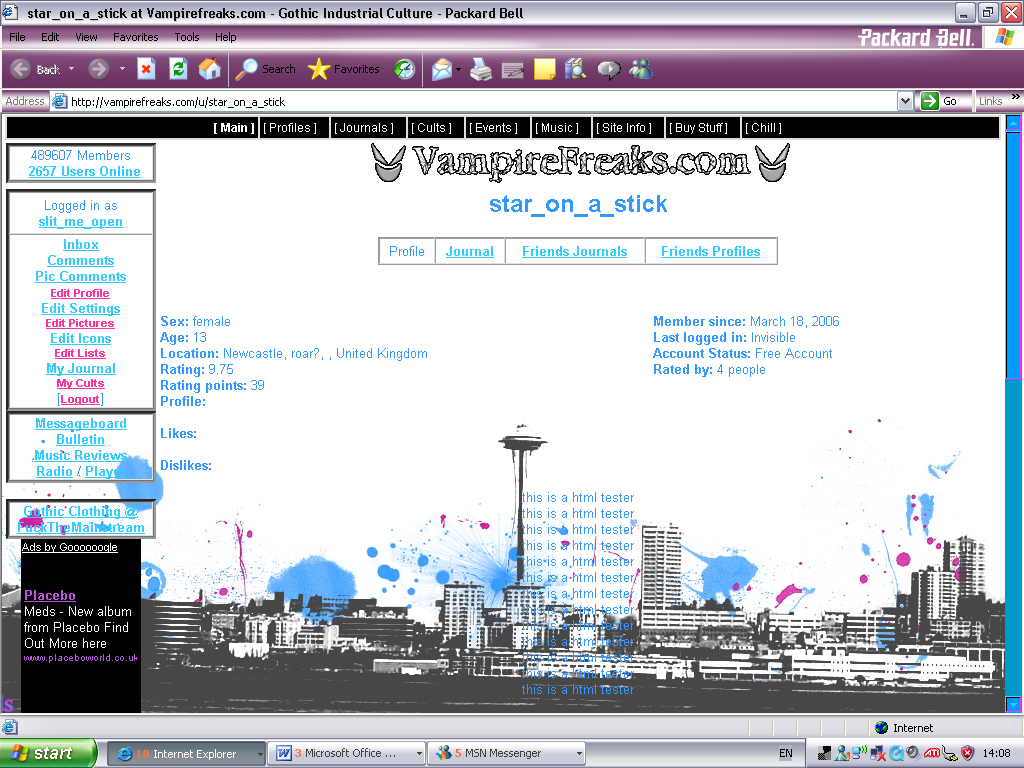Open the [Cults] site navigation item
The height and width of the screenshot is (768, 1024).
(x=432, y=128)
